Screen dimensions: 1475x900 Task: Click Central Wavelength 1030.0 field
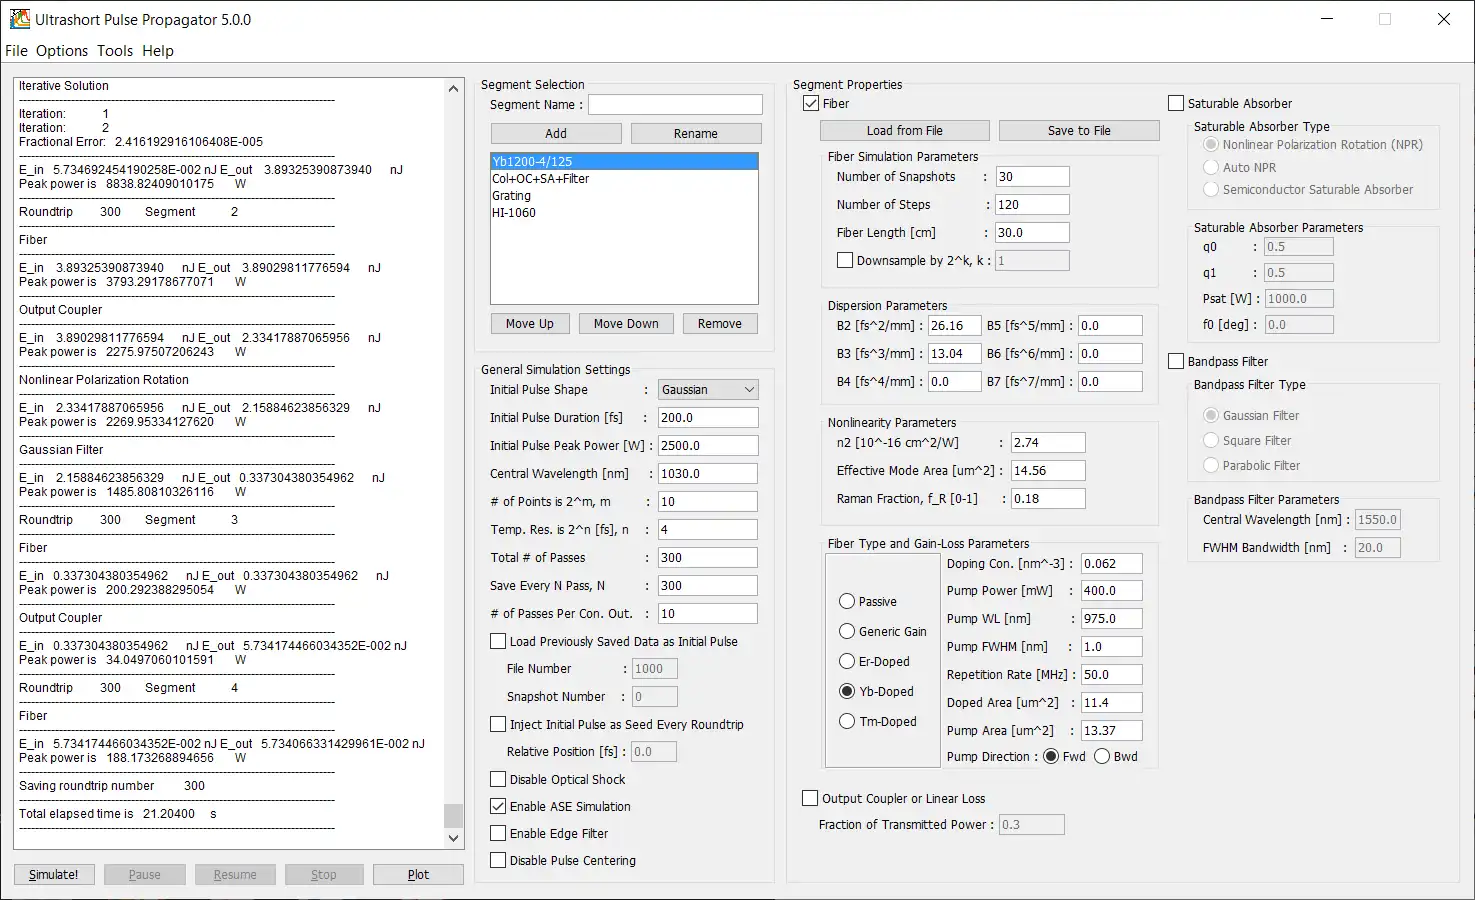[708, 474]
